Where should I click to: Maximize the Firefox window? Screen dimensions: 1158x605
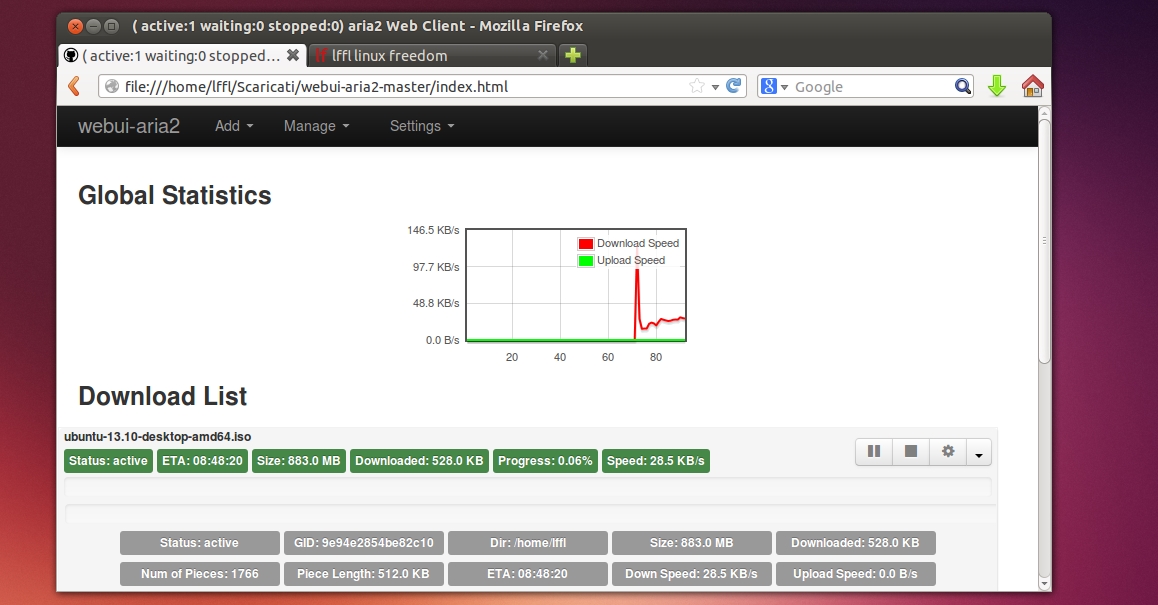pos(112,27)
